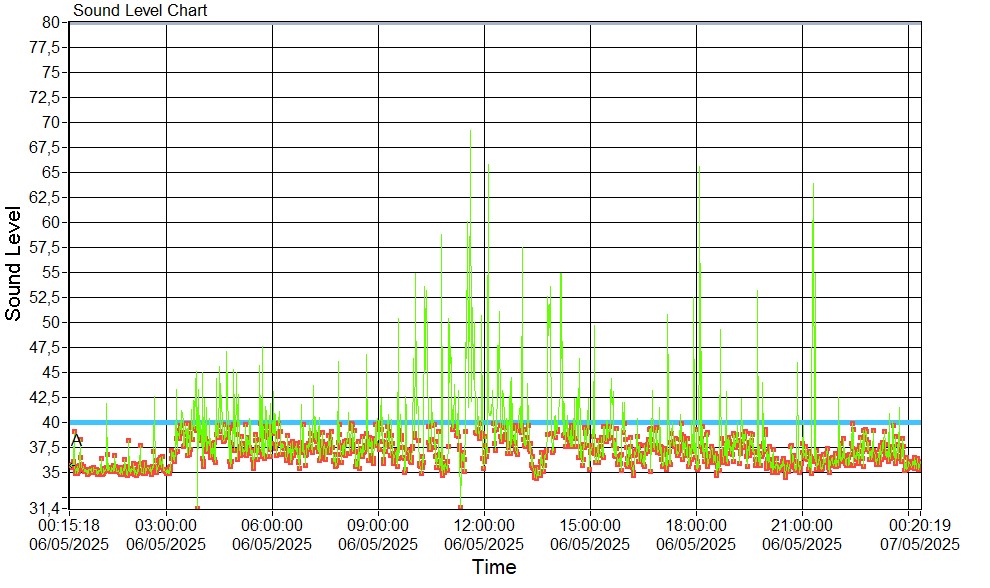Click the Sound Level Chart title
This screenshot has height=588, width=990.
click(140, 11)
